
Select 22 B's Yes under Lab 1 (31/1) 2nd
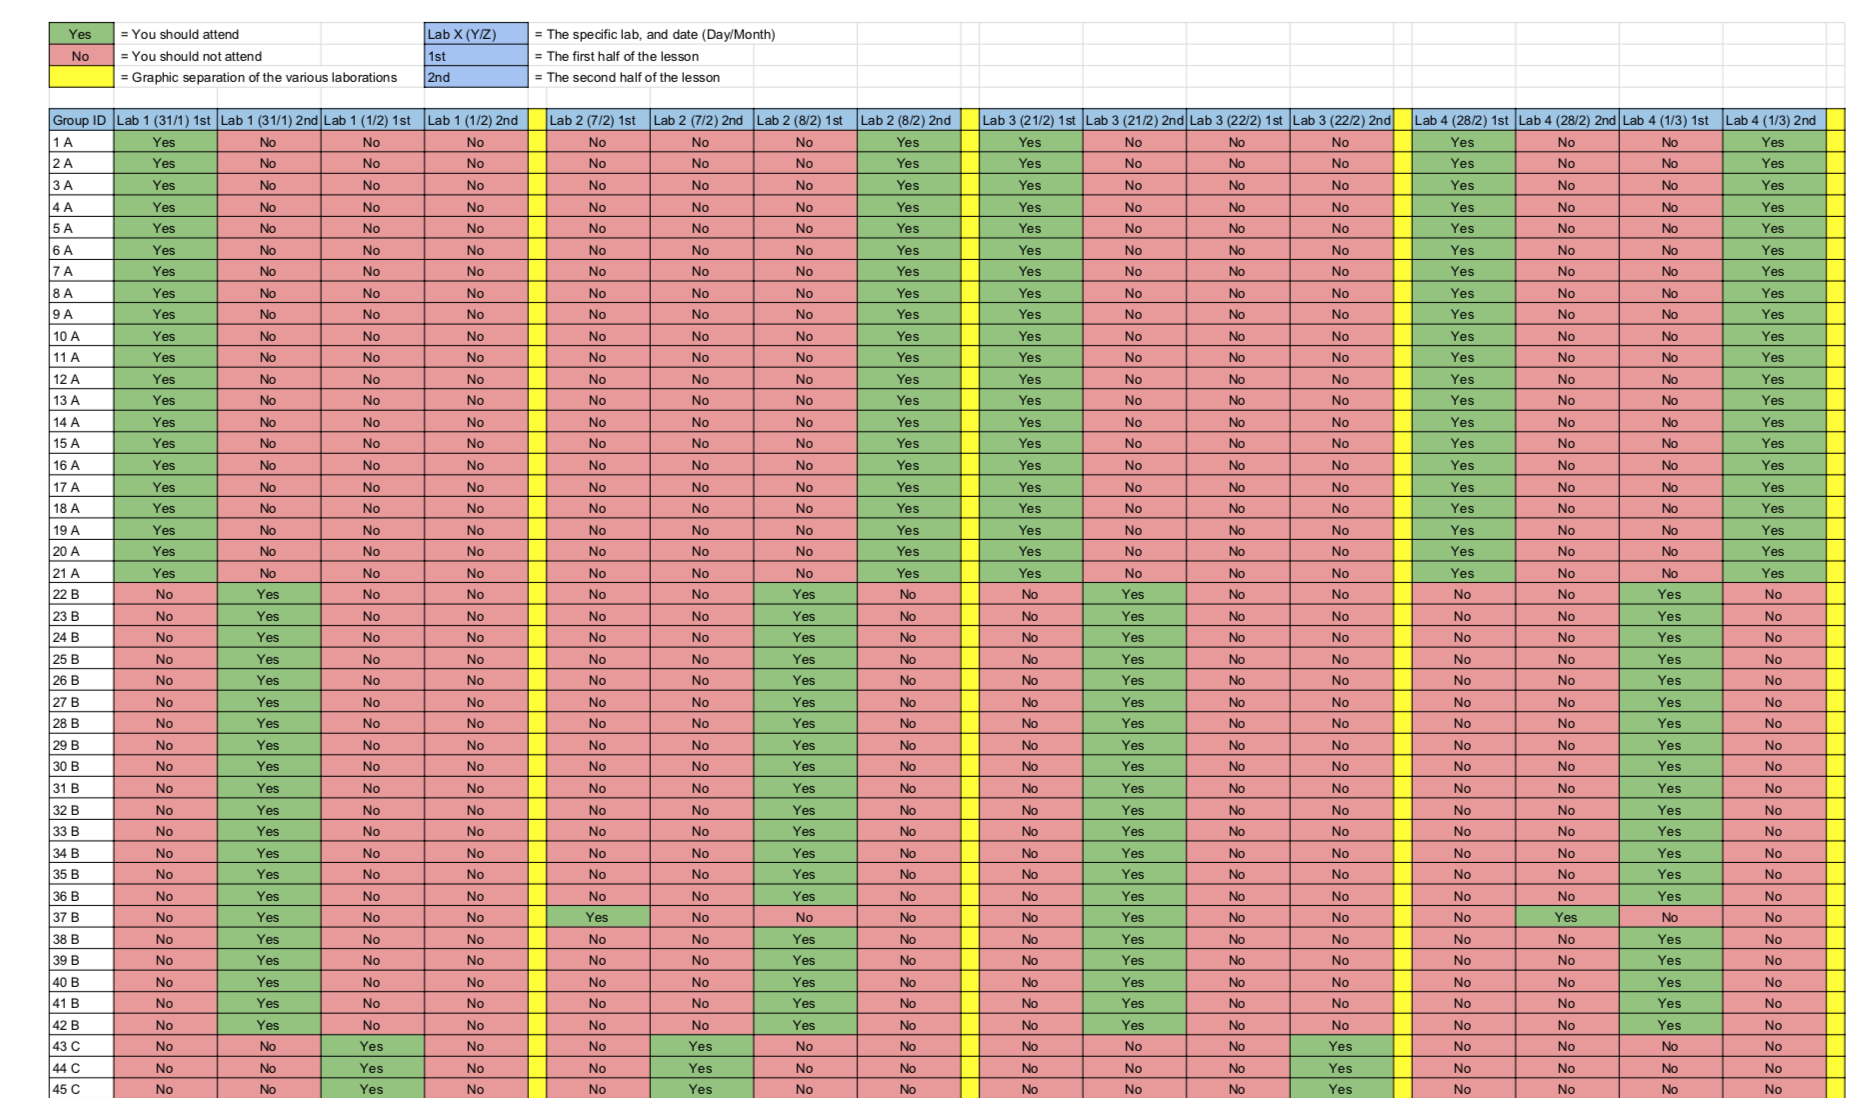tap(268, 594)
